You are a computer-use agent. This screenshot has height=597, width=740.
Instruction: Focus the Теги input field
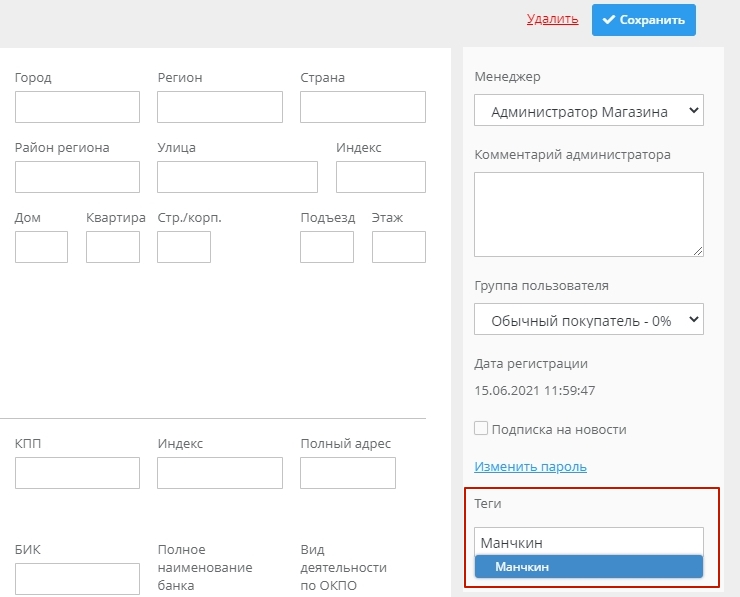(x=588, y=542)
